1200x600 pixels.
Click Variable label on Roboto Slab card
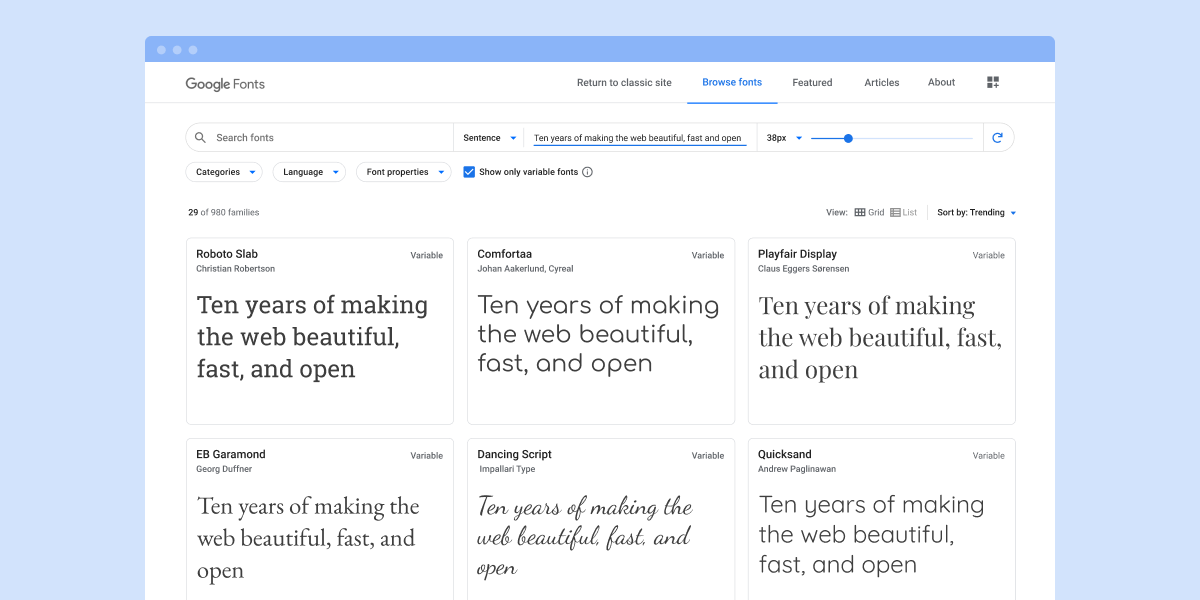[426, 256]
